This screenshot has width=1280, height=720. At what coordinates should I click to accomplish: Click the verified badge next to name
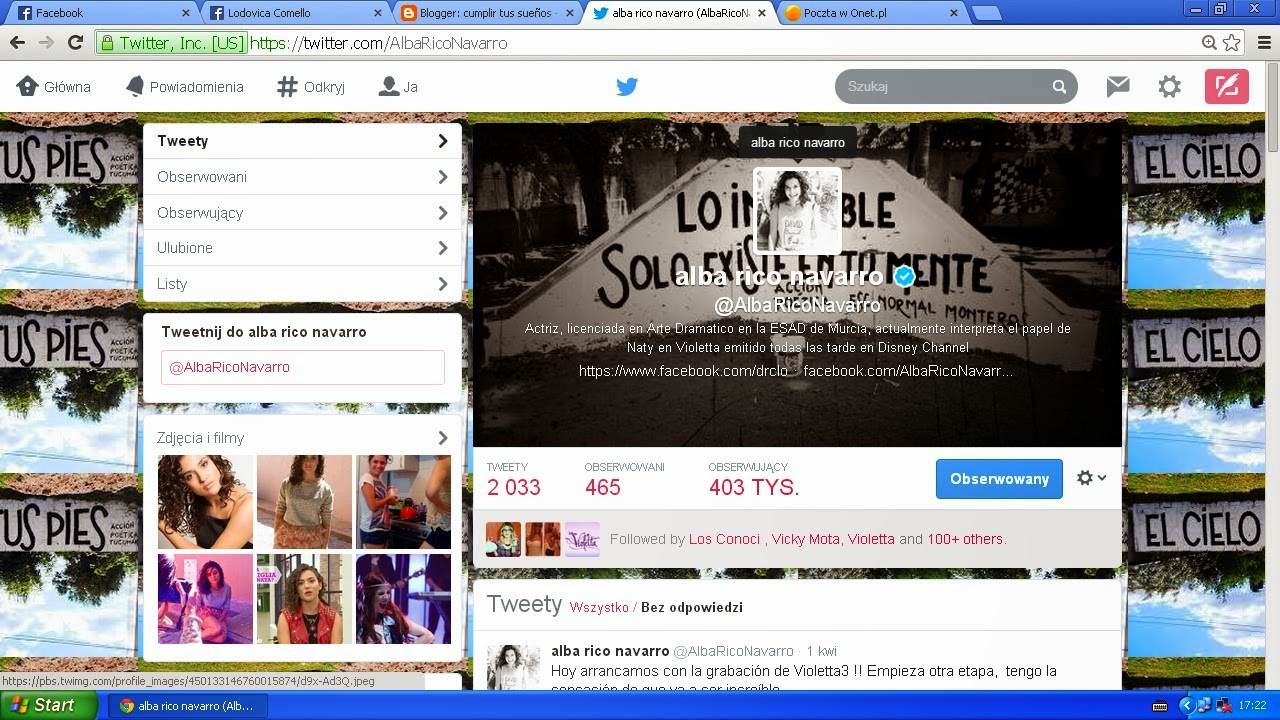[x=904, y=276]
